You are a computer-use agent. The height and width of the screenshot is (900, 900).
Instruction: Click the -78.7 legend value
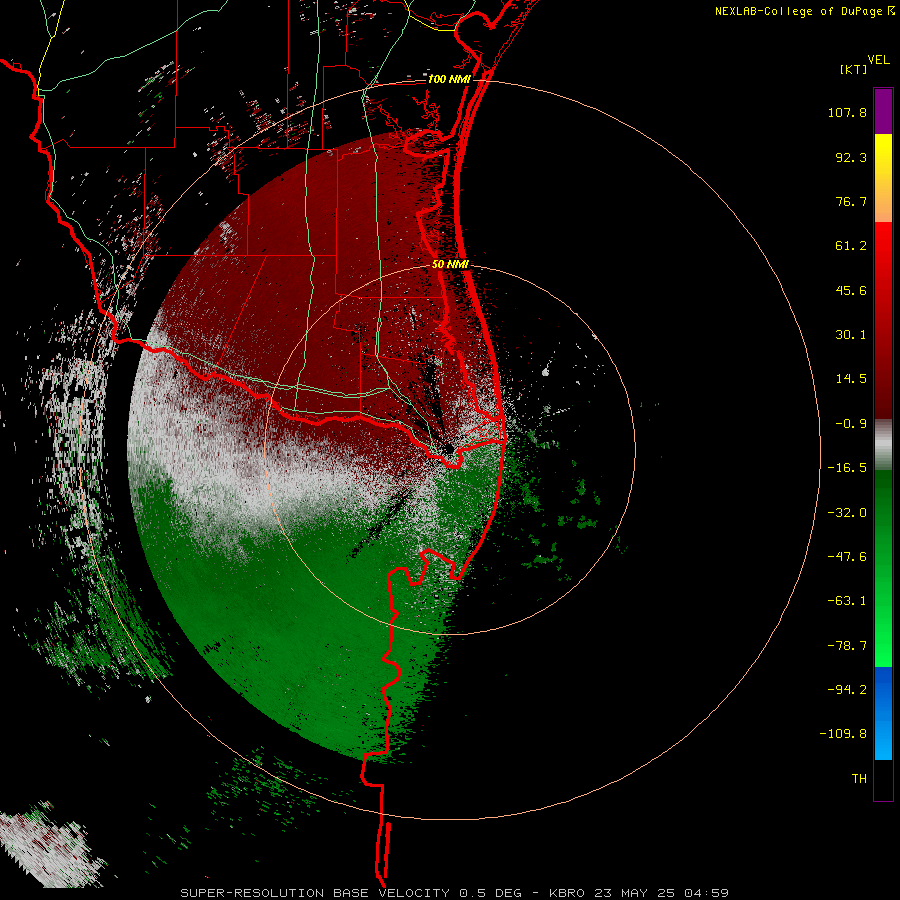(847, 646)
